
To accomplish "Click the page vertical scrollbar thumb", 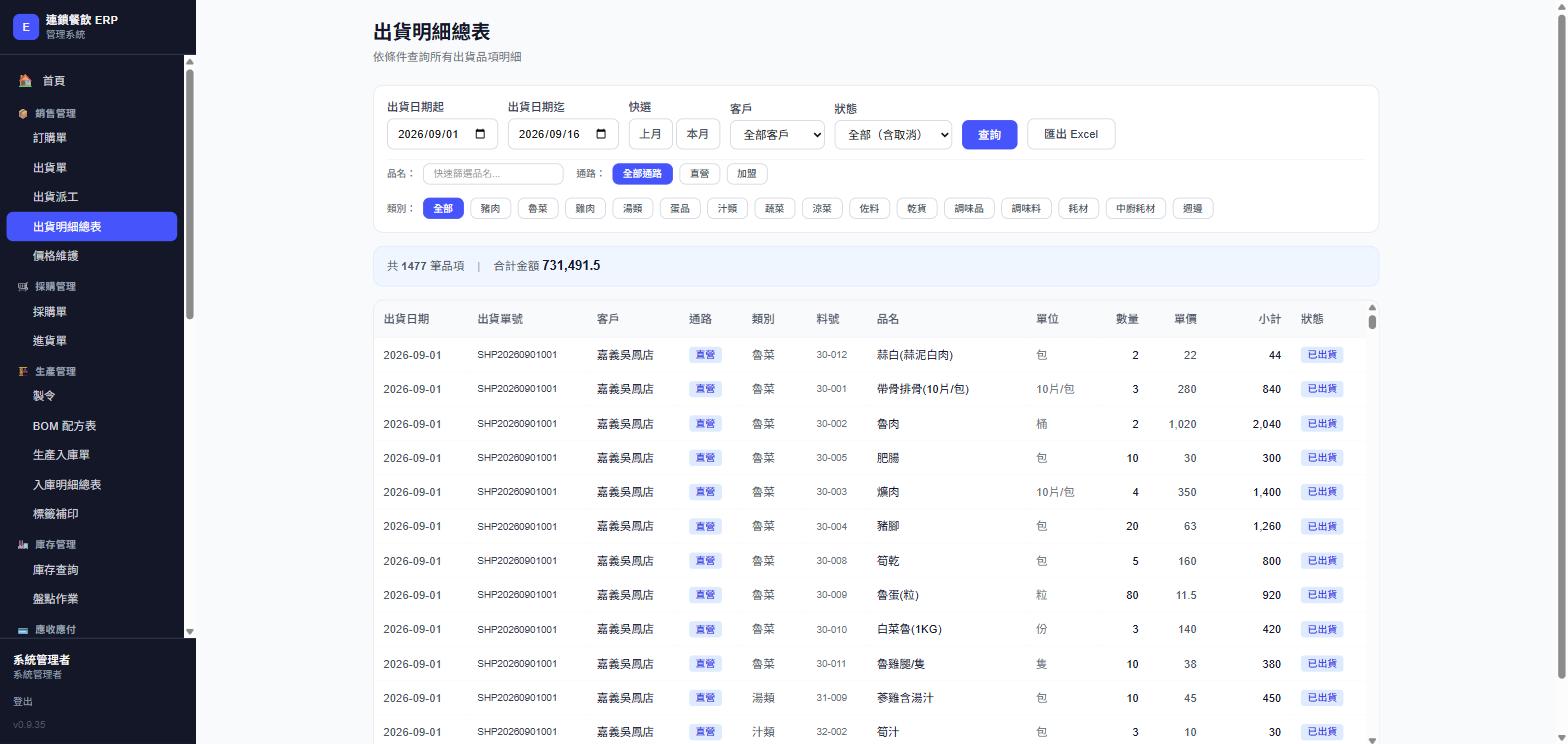I will pyautogui.click(x=1562, y=346).
